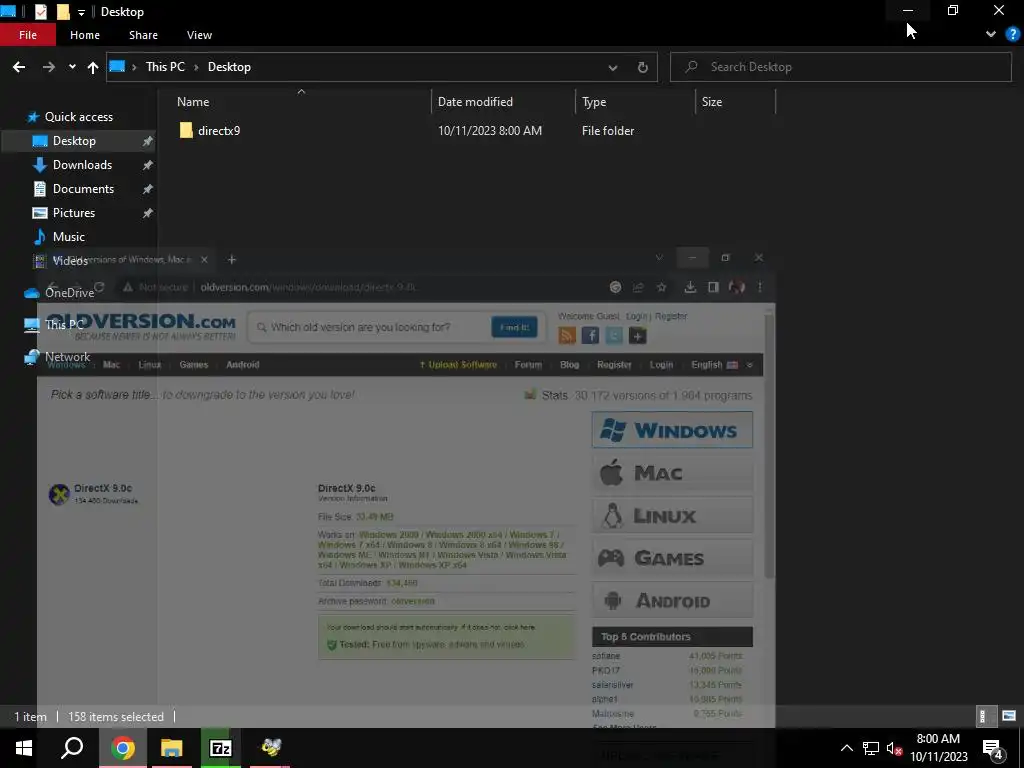Open Android menu on Oldversion navbar
1024x768 pixels.
[242, 364]
